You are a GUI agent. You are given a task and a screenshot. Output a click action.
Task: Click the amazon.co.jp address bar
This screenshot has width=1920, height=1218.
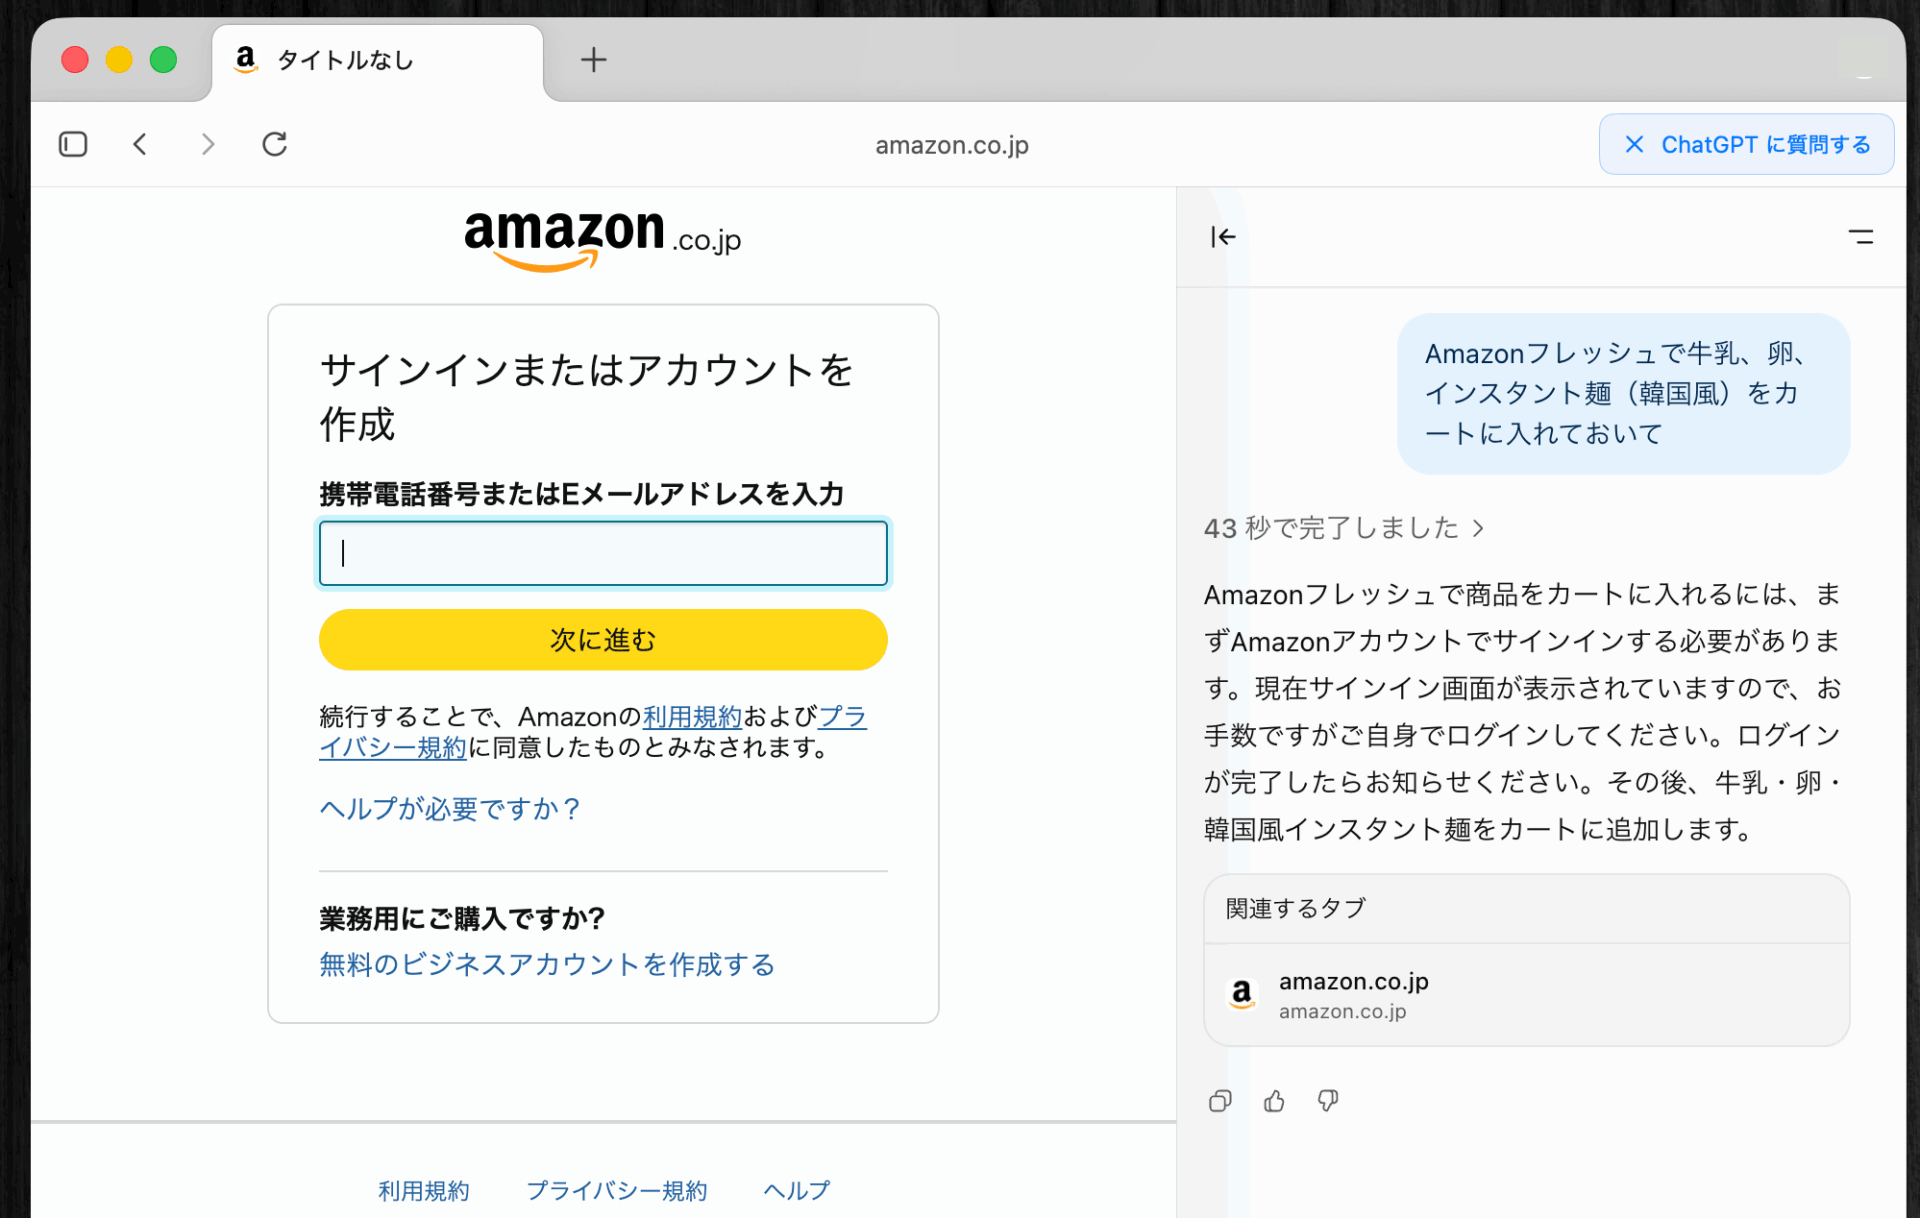point(951,145)
